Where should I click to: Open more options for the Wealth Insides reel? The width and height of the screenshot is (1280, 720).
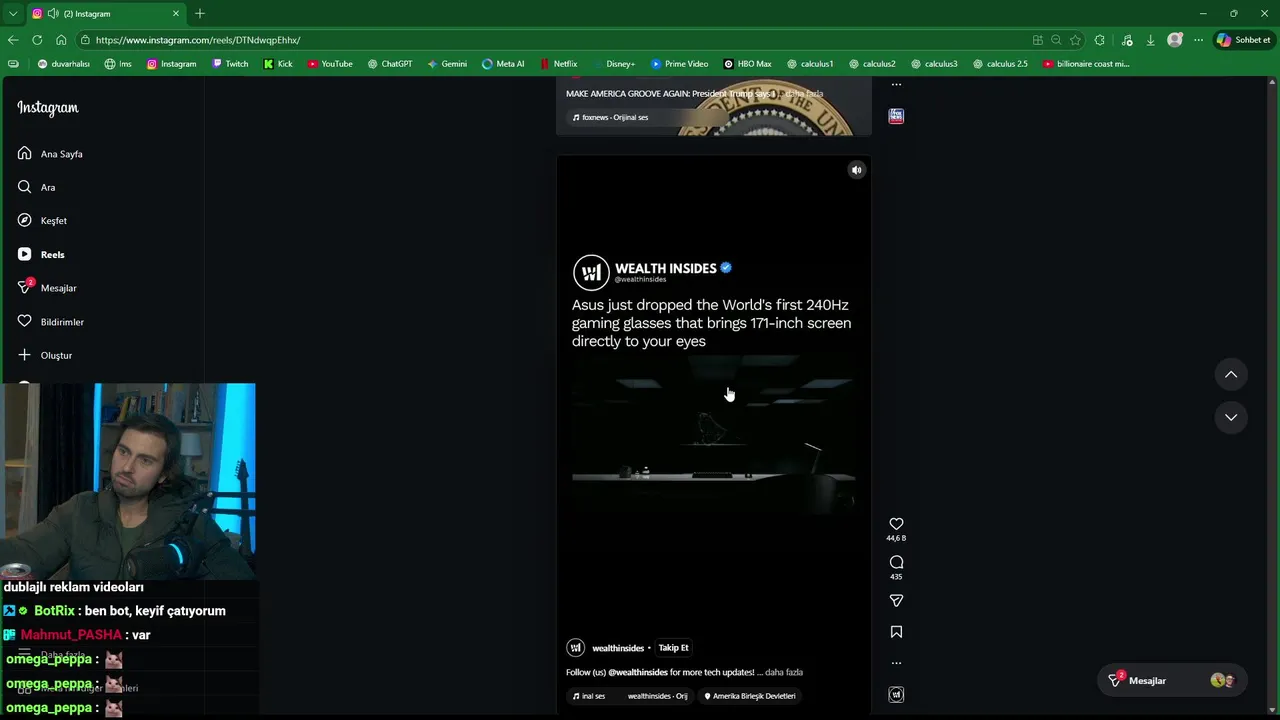coord(896,663)
